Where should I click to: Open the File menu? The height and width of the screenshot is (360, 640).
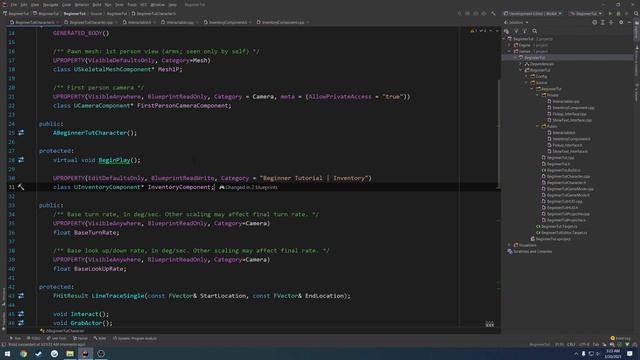tap(14, 4)
